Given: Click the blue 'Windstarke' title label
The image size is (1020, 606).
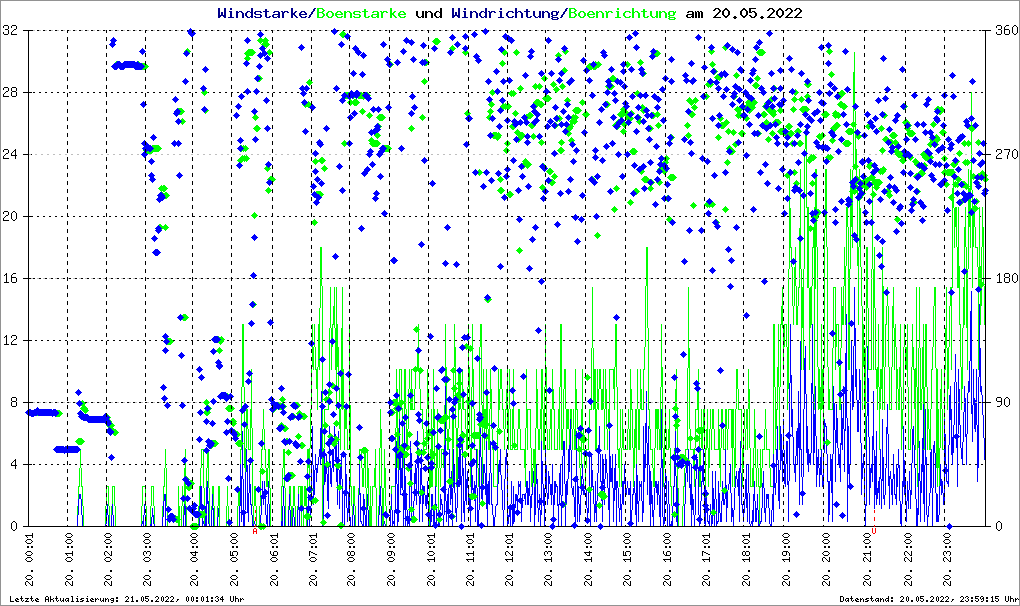Looking at the screenshot, I should pyautogui.click(x=264, y=14).
